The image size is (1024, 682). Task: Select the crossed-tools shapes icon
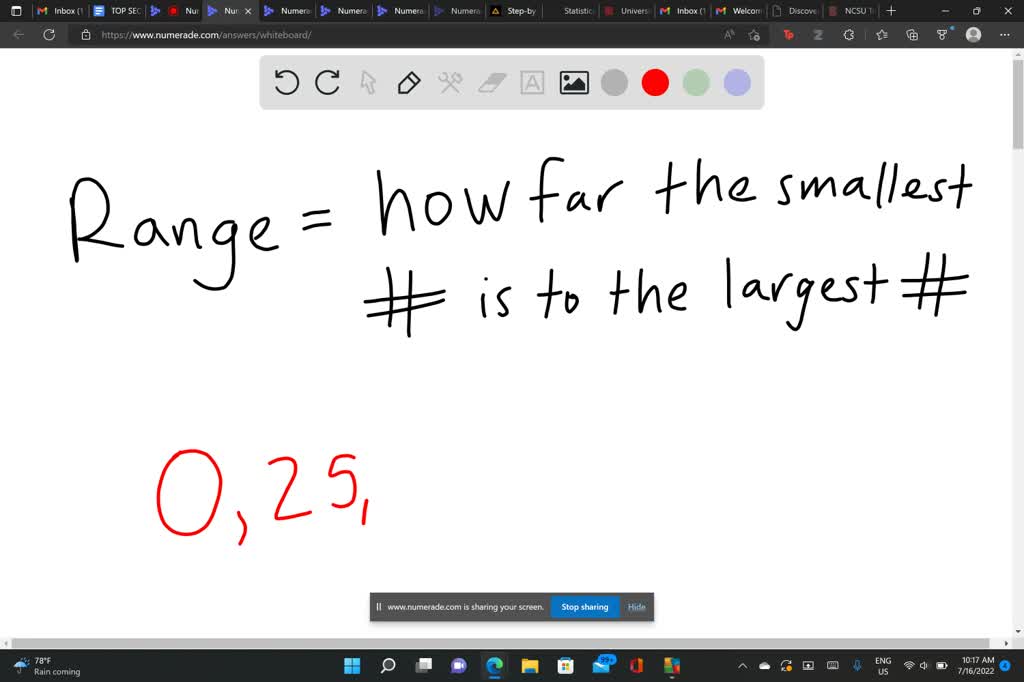click(x=450, y=83)
